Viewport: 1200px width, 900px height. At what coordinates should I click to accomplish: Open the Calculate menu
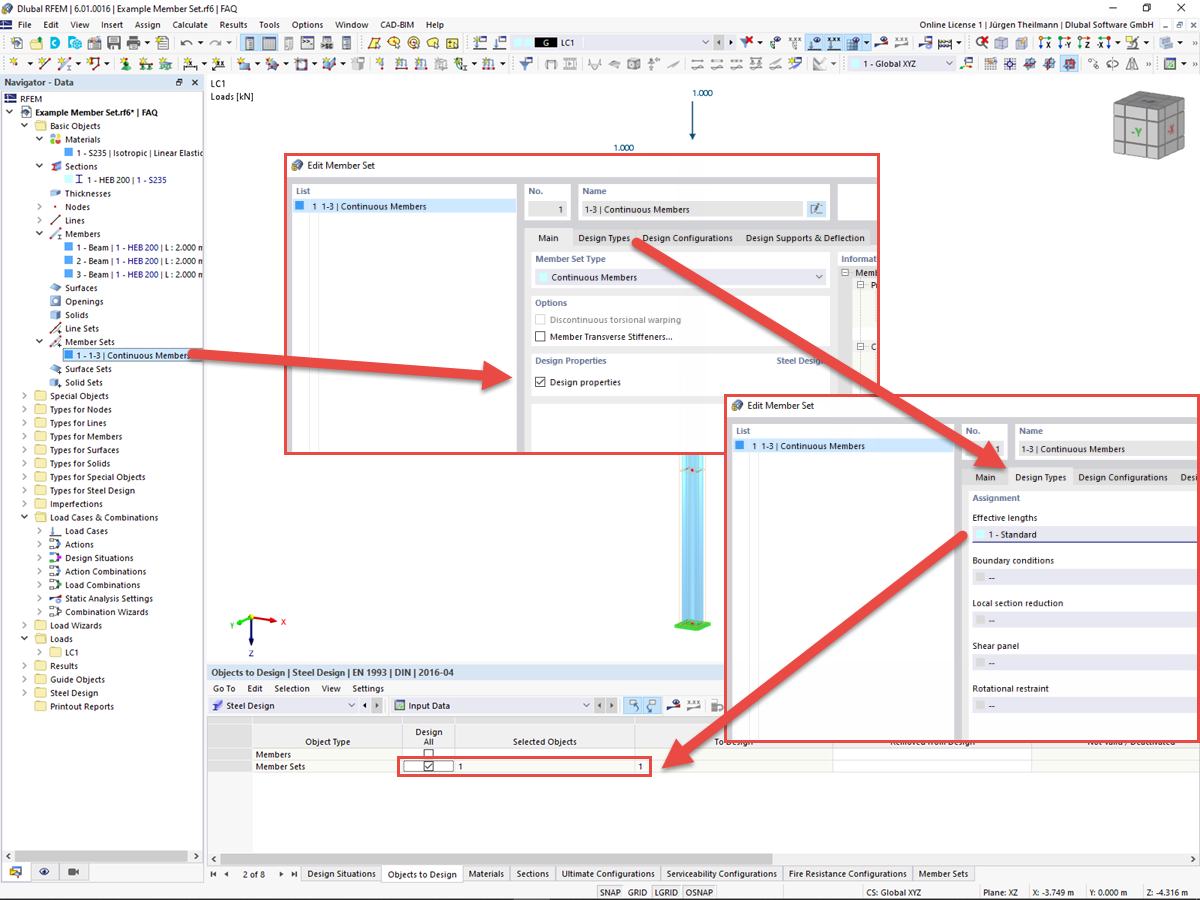click(x=190, y=24)
